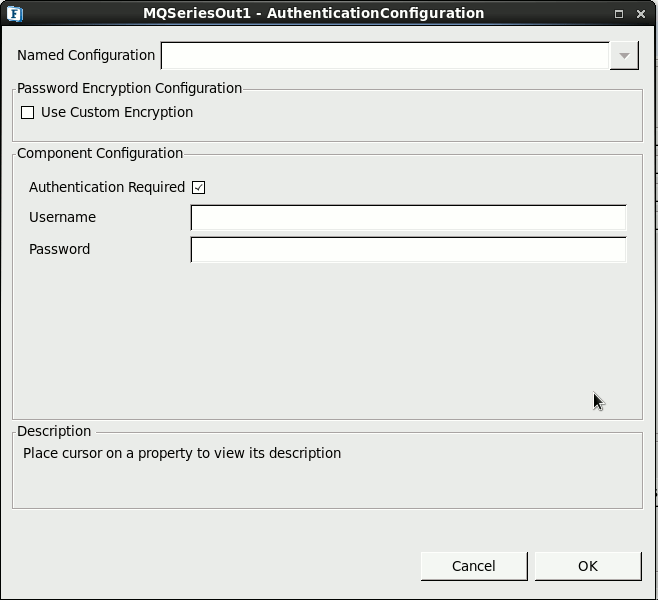Click the Username label
The height and width of the screenshot is (600, 658).
63,217
